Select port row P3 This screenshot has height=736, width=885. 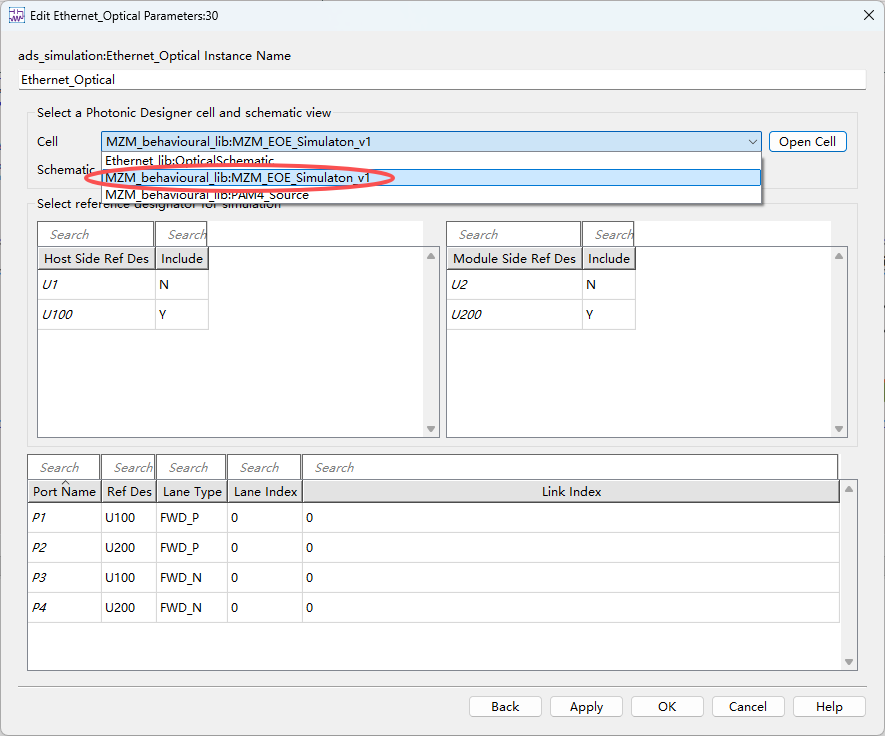(x=64, y=577)
